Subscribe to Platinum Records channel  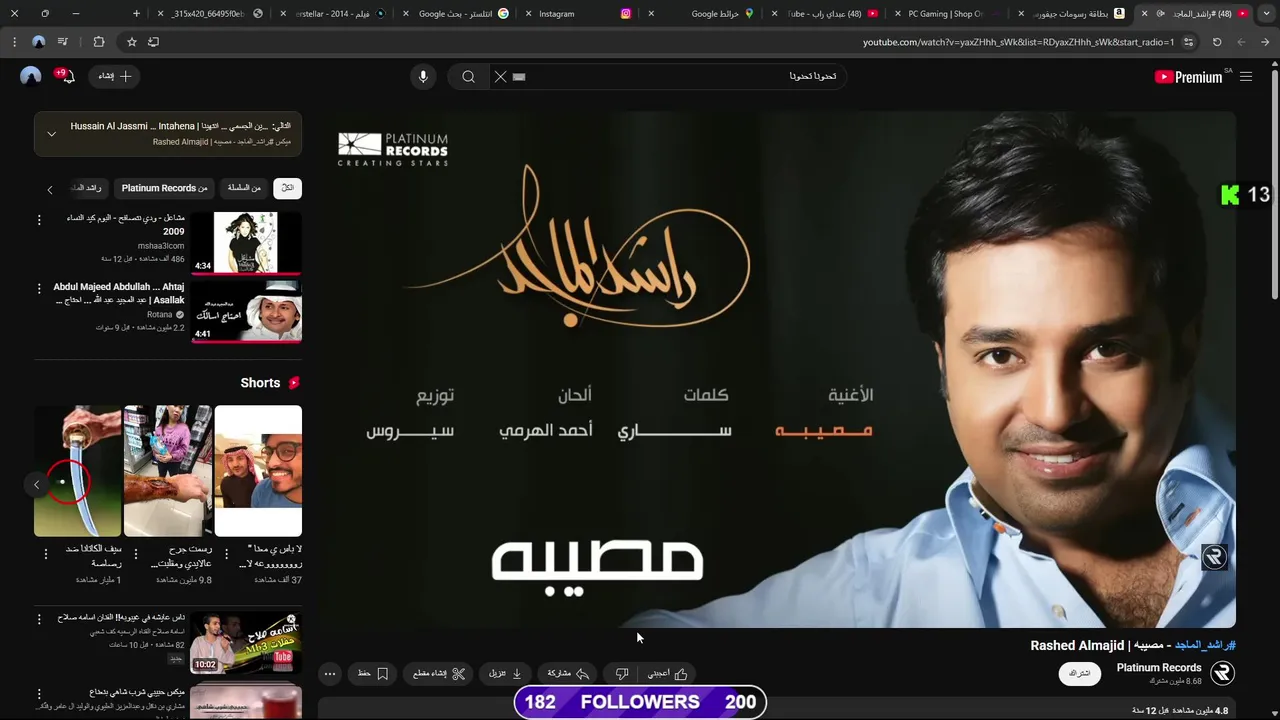(x=1080, y=674)
